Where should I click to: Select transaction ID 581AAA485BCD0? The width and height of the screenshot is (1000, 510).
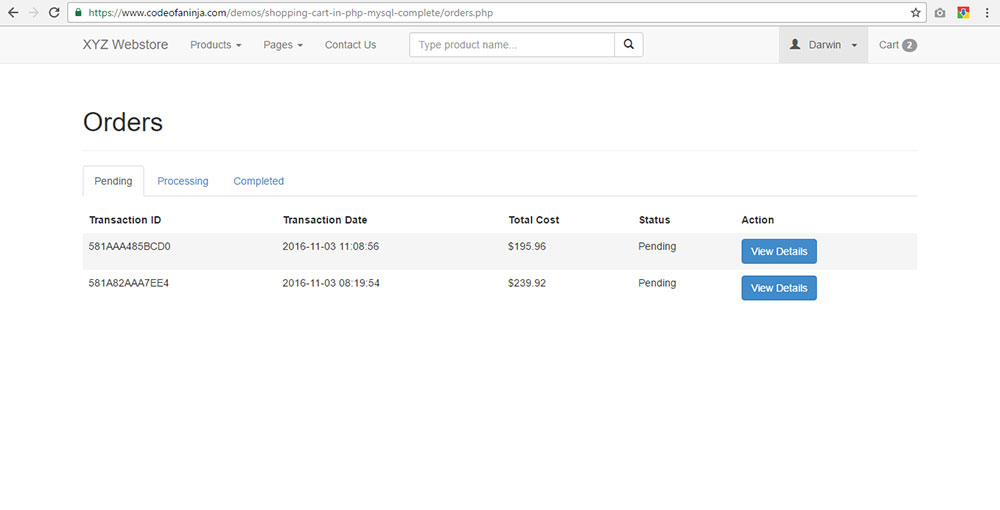(x=129, y=246)
